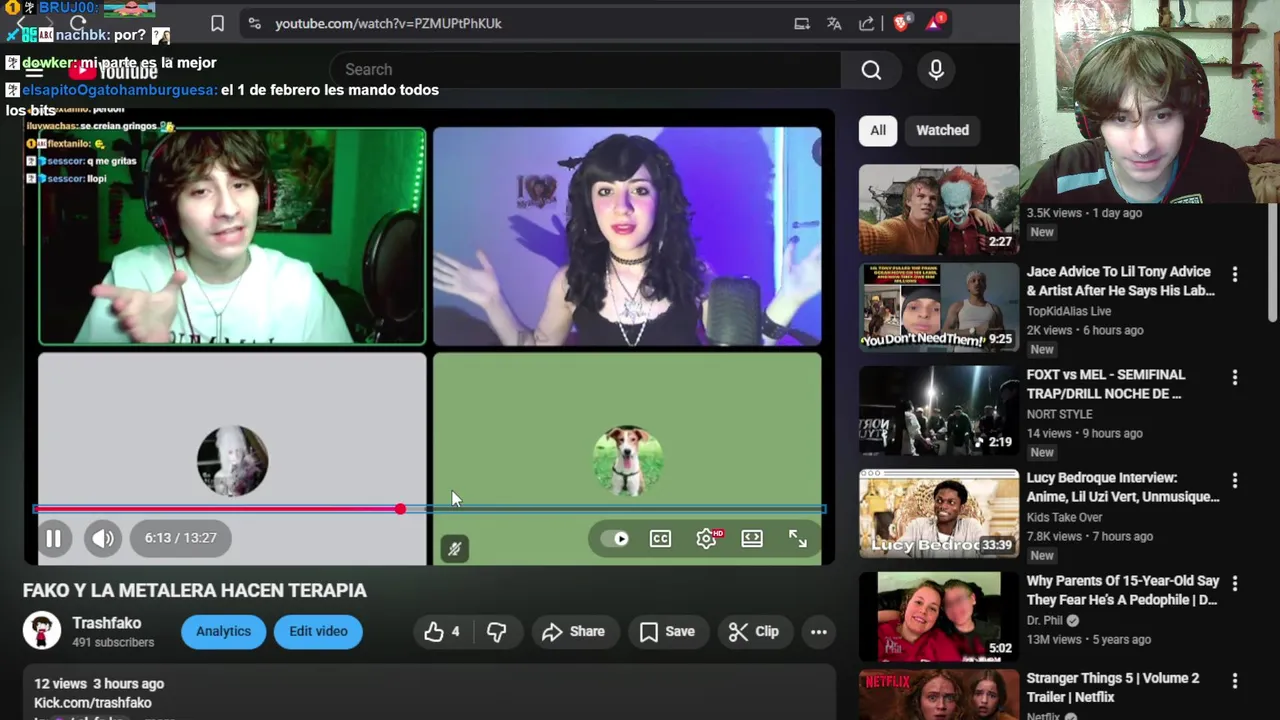This screenshot has height=720, width=1280.
Task: Open the YouTube hamburger guide menu
Action: [34, 70]
